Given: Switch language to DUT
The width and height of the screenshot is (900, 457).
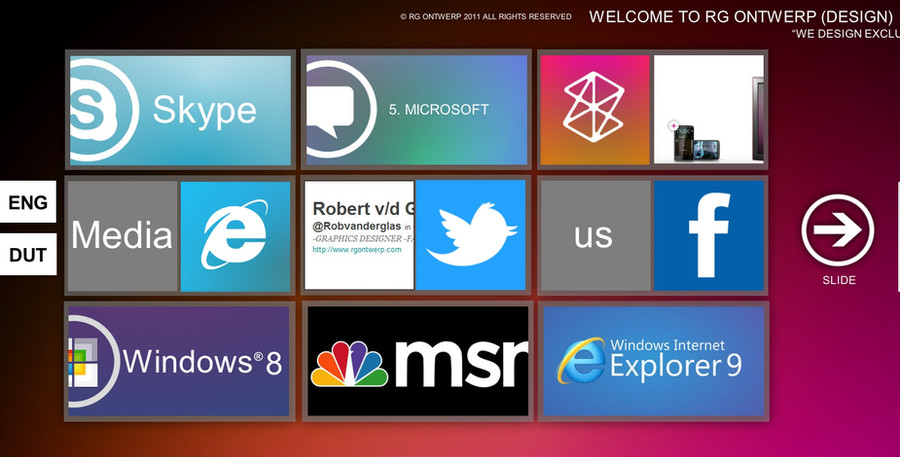Looking at the screenshot, I should click(28, 254).
